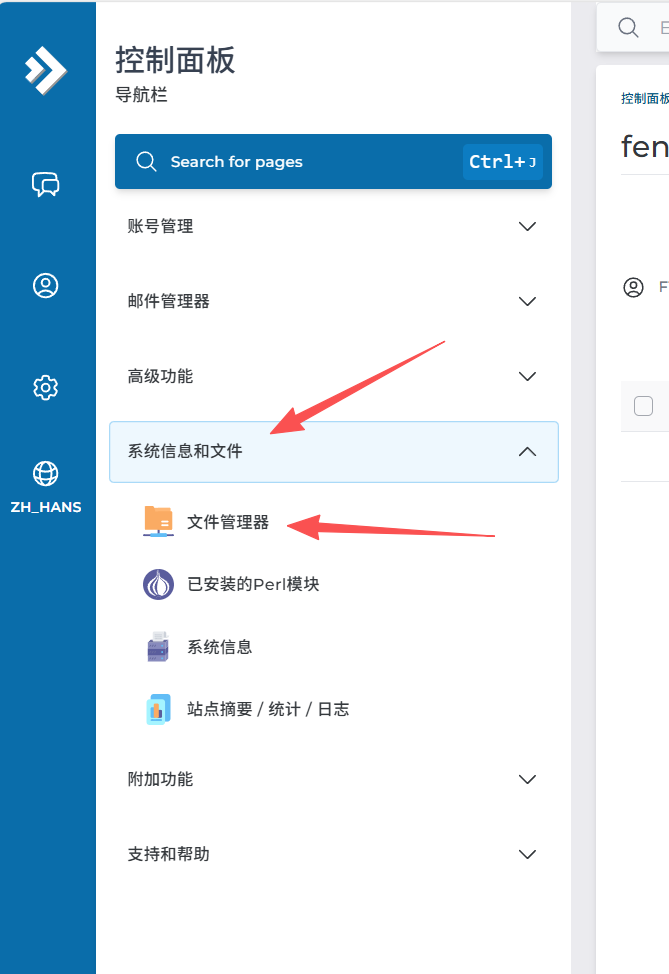Click the DirectAdmin logo icon
This screenshot has height=974, width=669.
click(x=45, y=70)
